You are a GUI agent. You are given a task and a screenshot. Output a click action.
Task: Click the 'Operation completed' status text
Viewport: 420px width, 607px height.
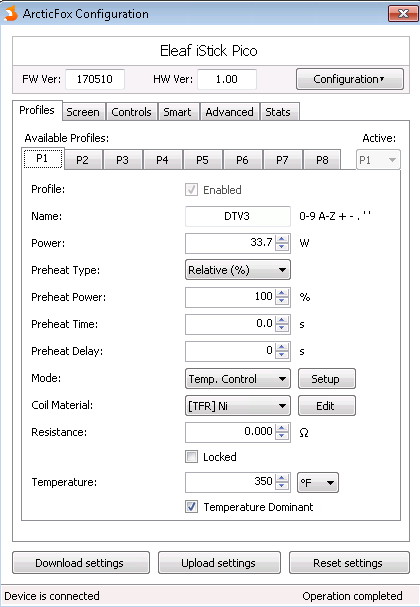352,596
